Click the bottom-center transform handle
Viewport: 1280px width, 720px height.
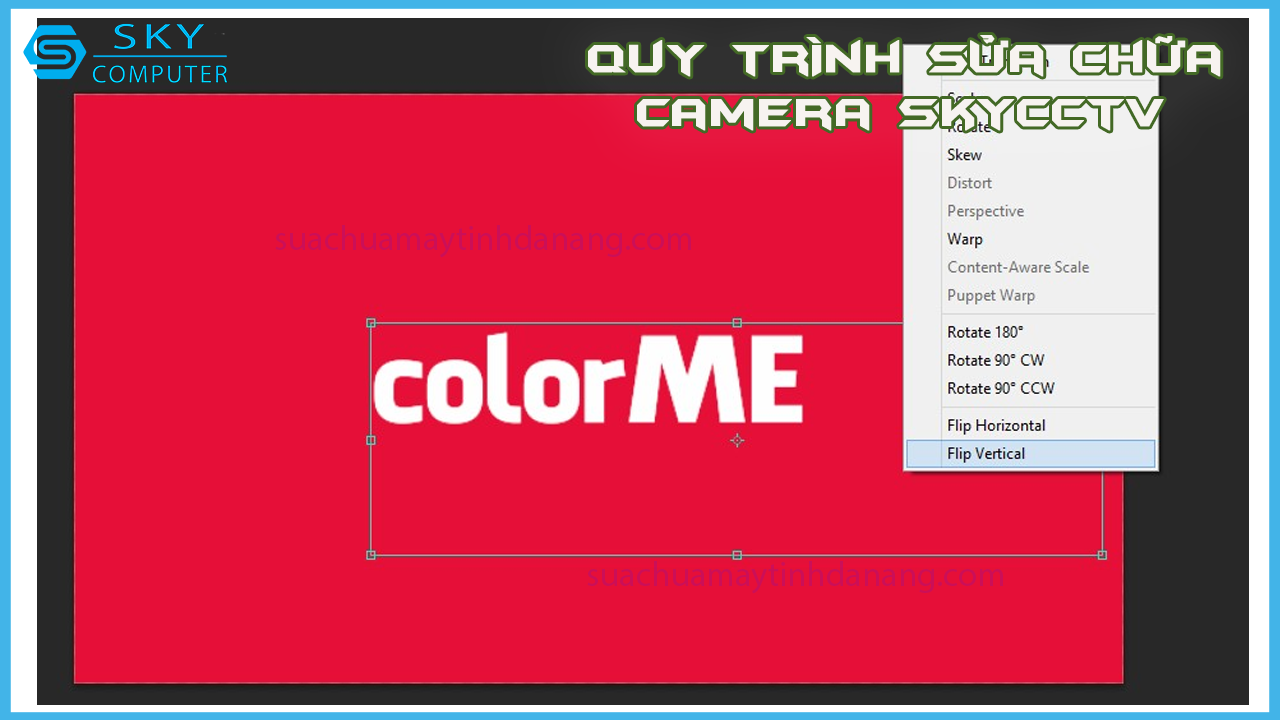pyautogui.click(x=737, y=555)
